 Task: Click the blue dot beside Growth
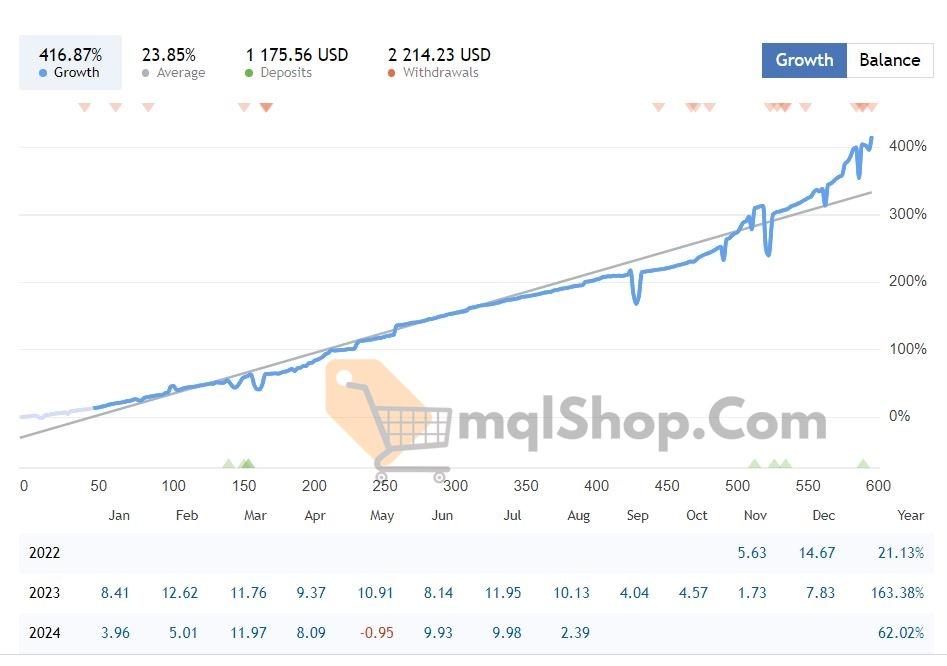coord(43,73)
